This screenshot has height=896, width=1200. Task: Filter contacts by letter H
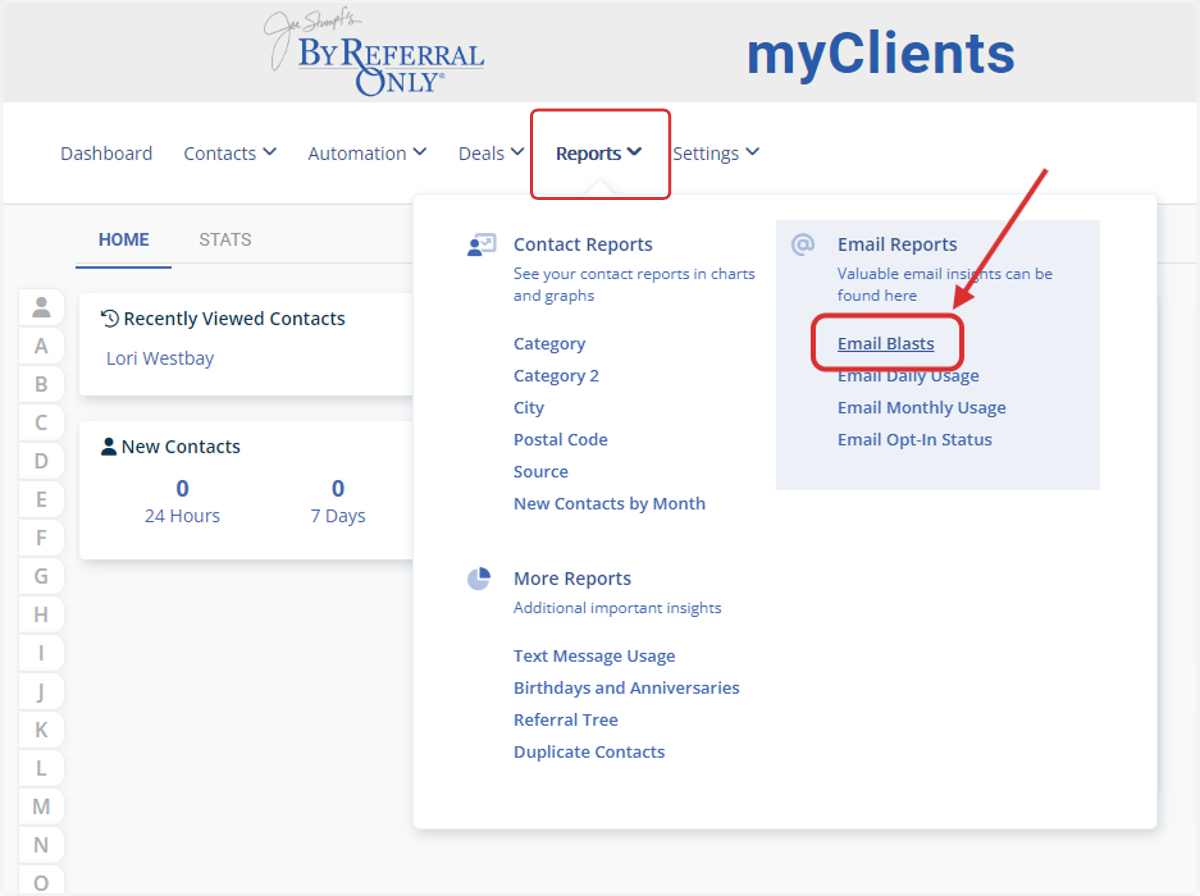tap(41, 615)
